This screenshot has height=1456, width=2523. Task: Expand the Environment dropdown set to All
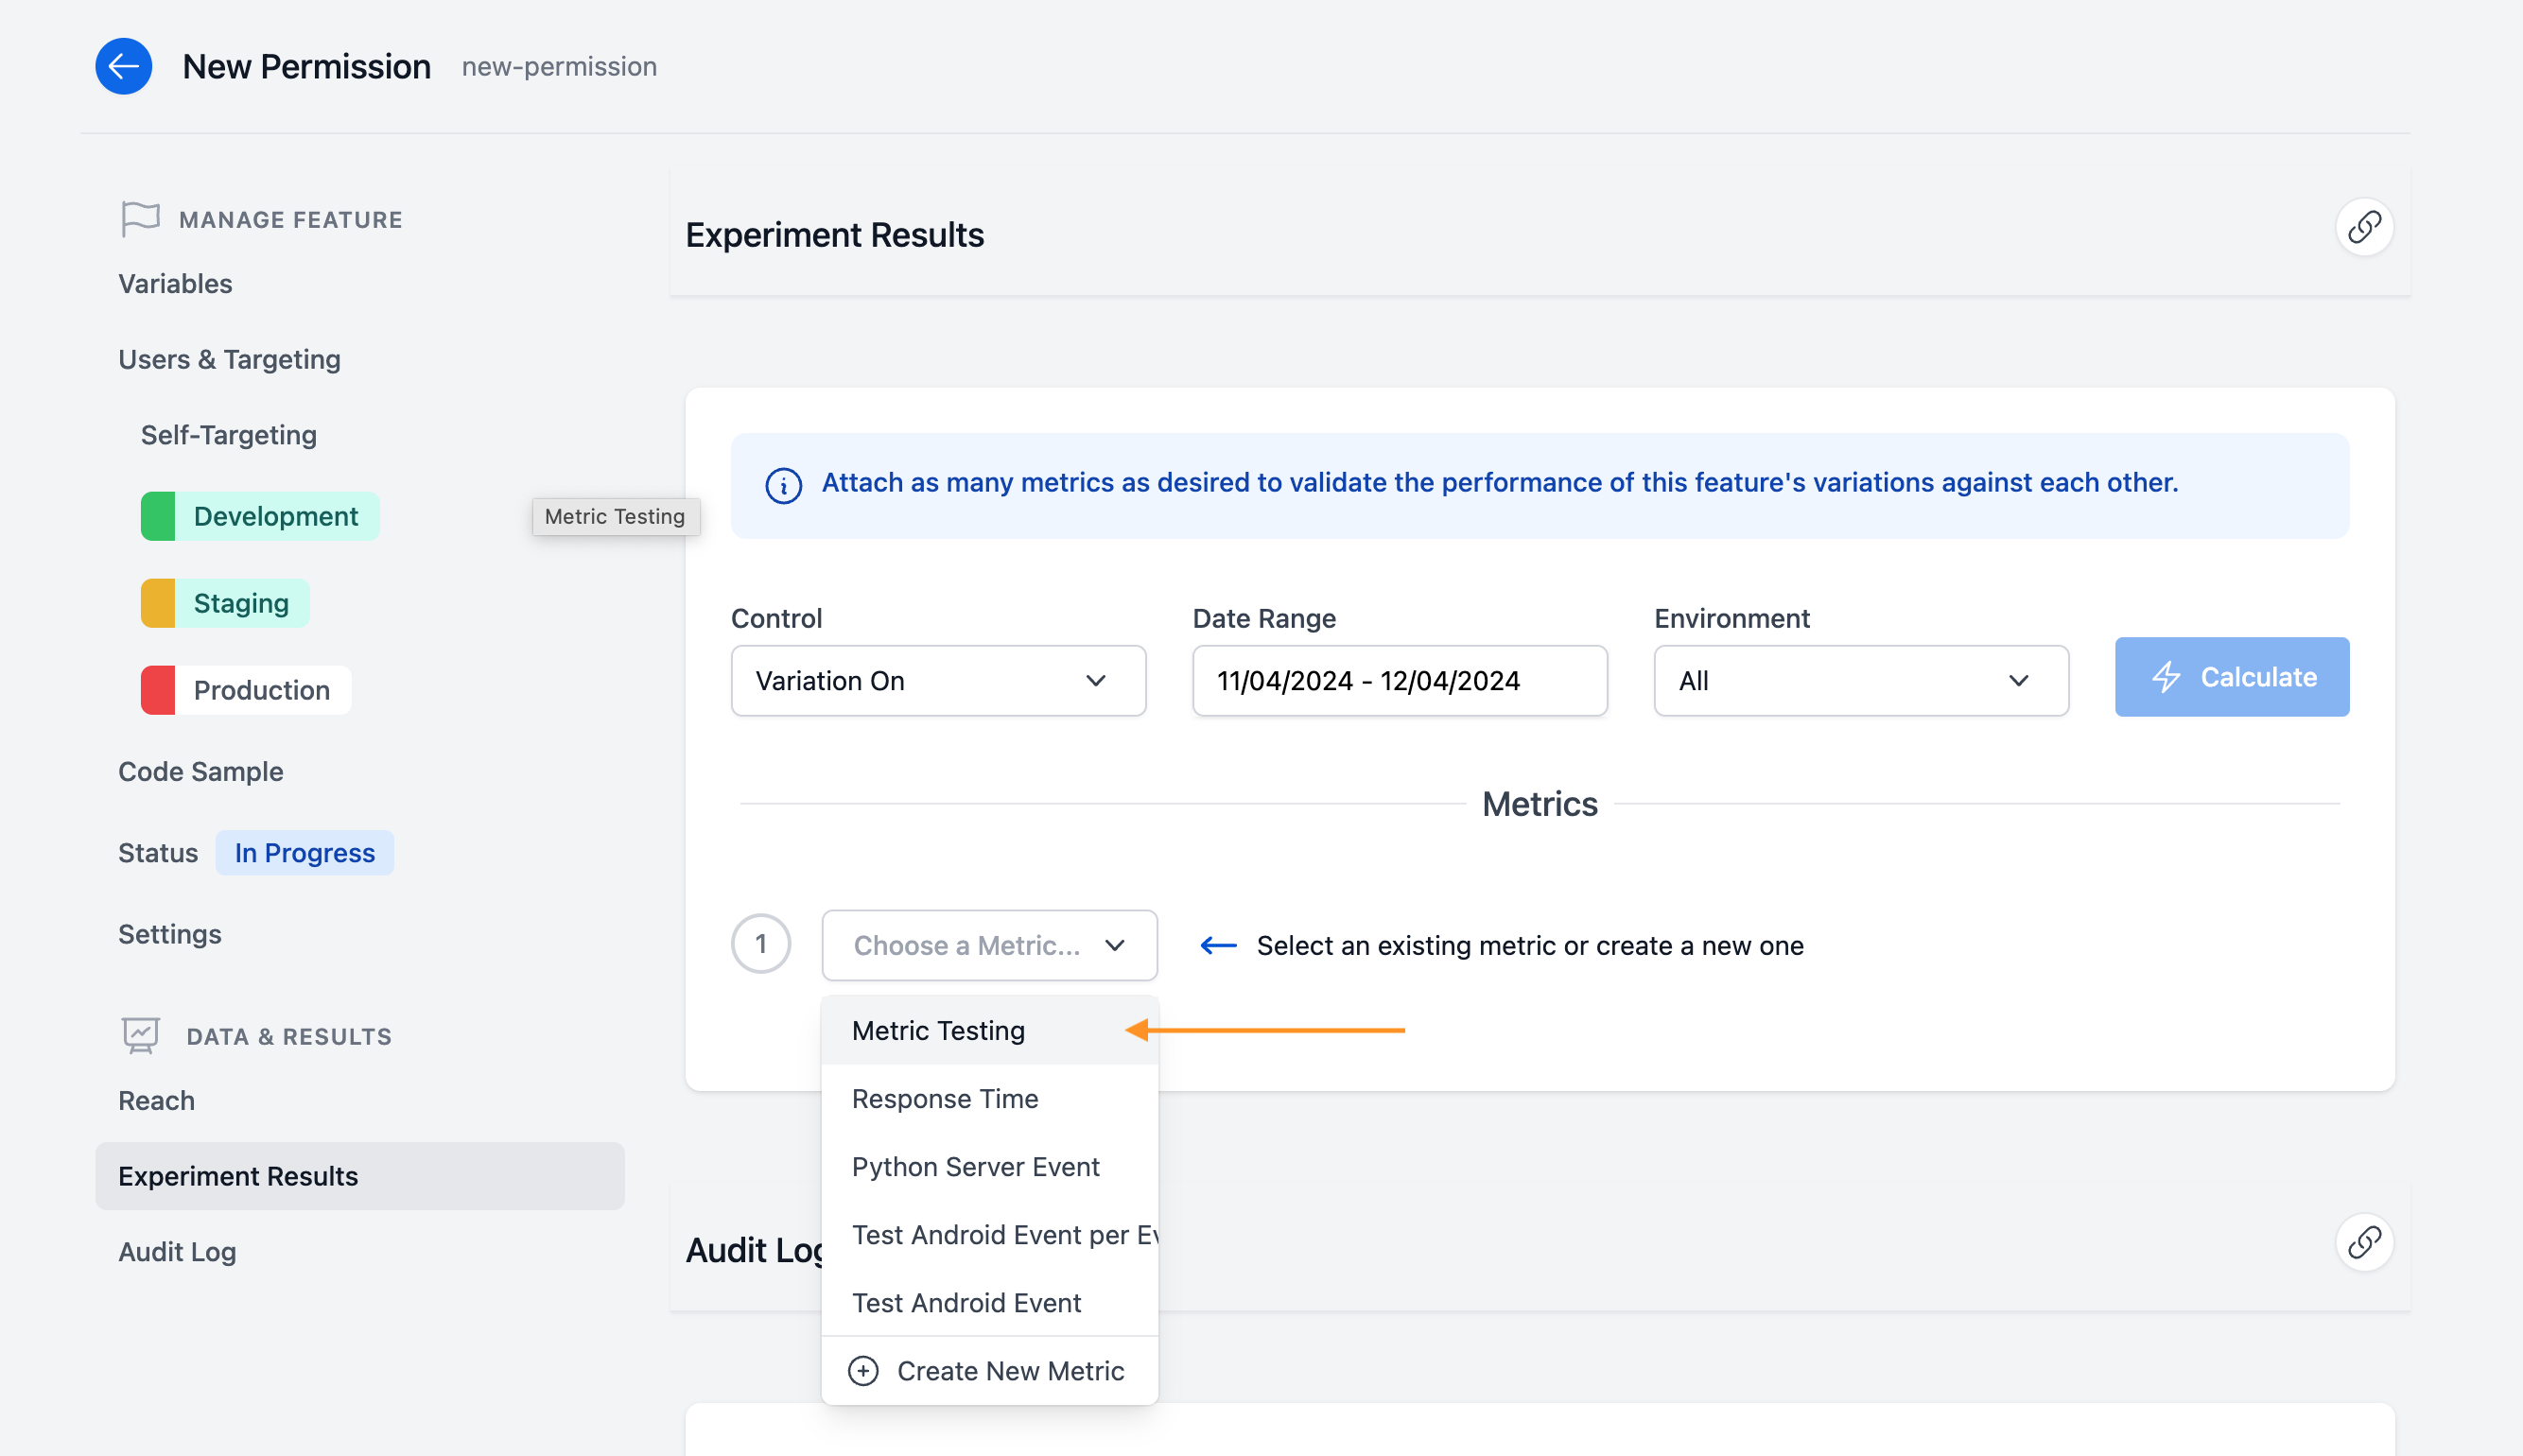[1860, 680]
